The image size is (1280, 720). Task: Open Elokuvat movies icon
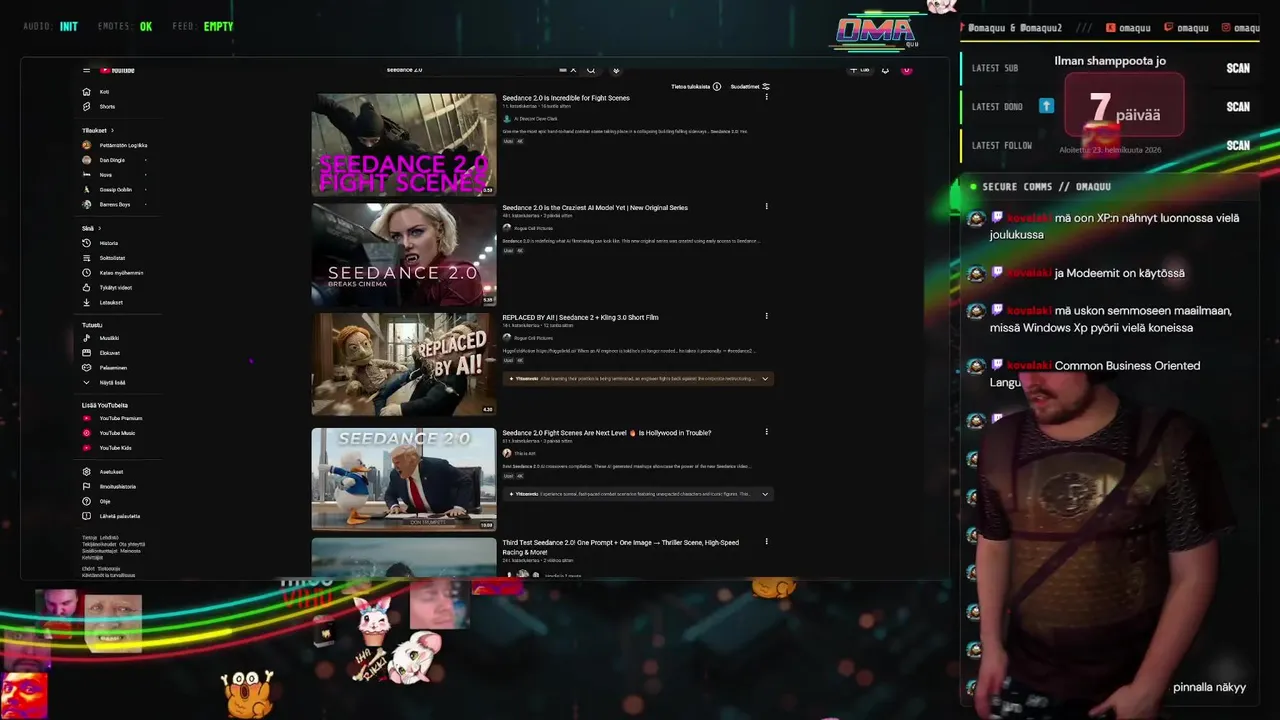pos(87,353)
